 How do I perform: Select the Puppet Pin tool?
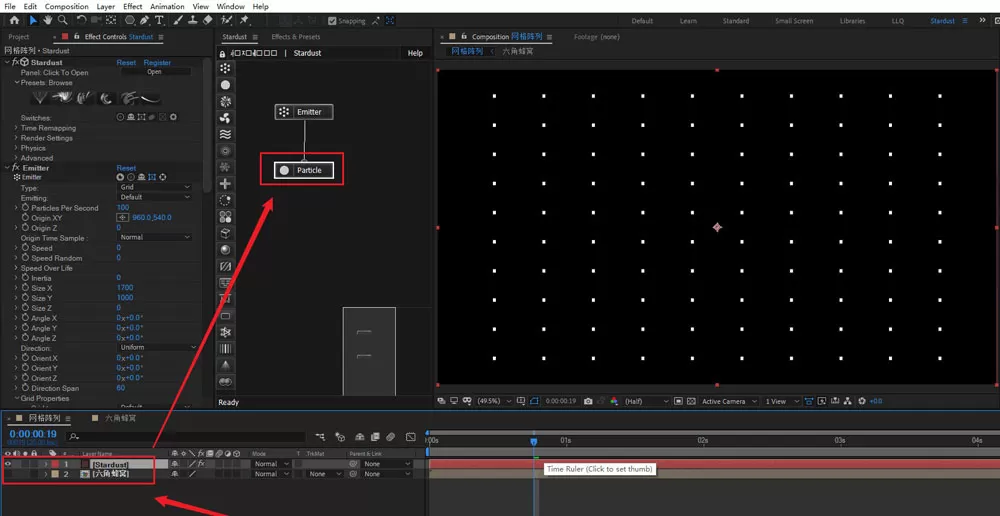click(244, 20)
